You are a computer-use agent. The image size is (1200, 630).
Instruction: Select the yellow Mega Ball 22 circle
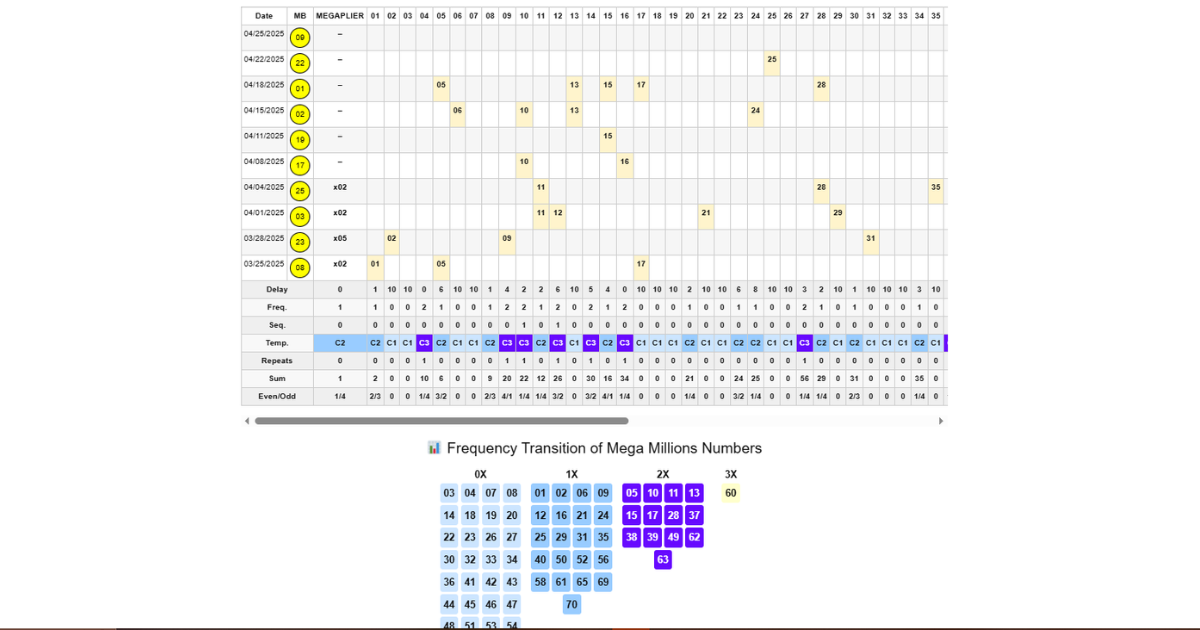300,63
